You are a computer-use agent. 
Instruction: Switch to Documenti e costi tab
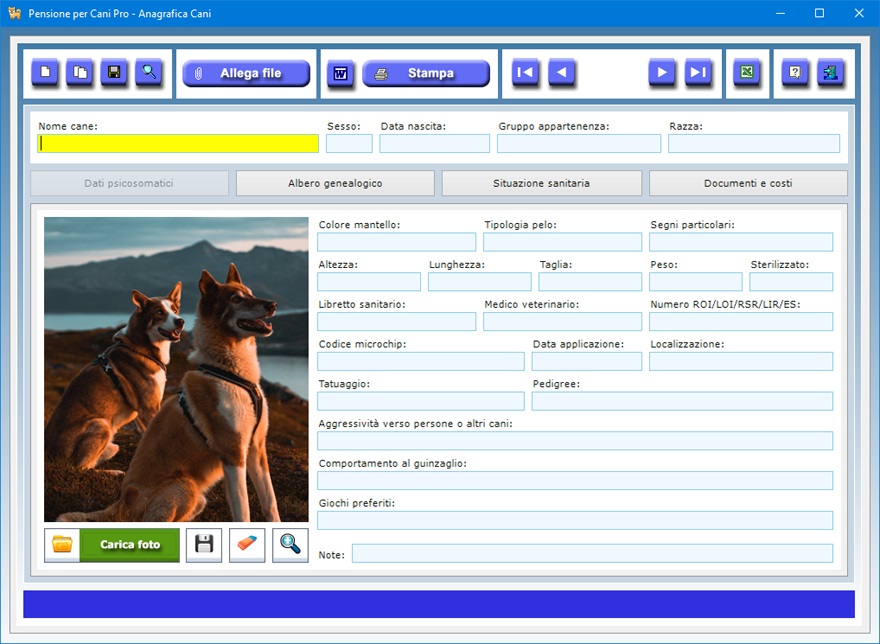(748, 184)
